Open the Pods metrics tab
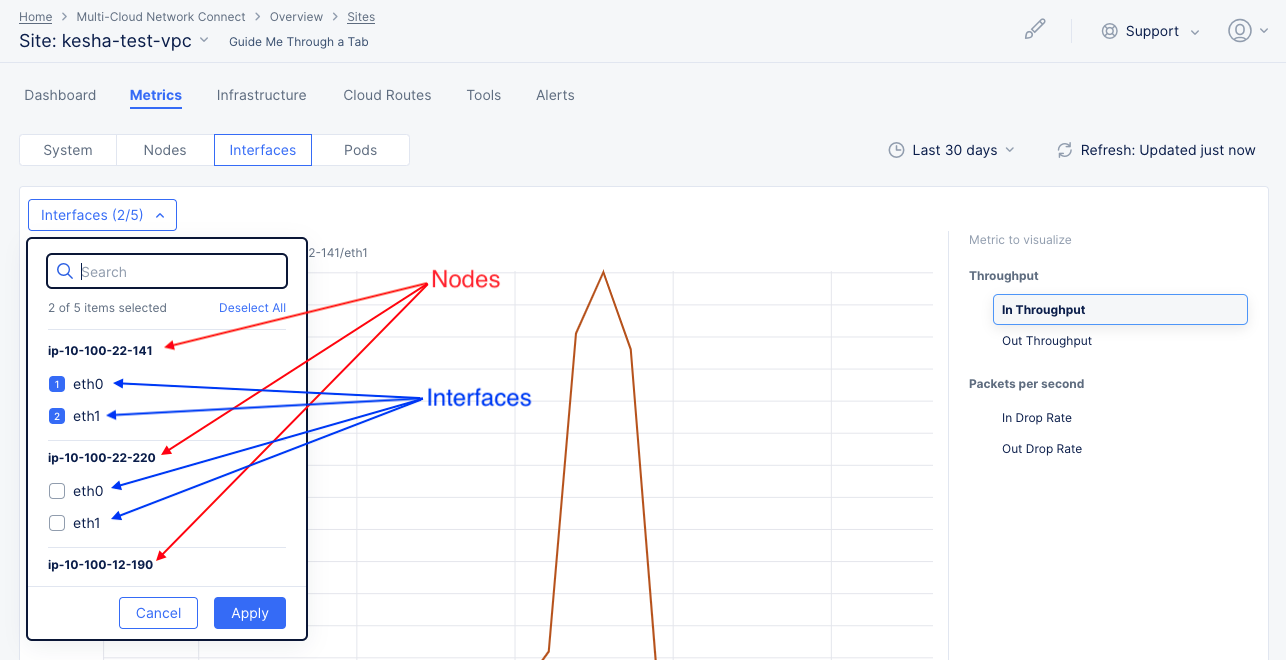Viewport: 1286px width, 660px height. pyautogui.click(x=361, y=149)
